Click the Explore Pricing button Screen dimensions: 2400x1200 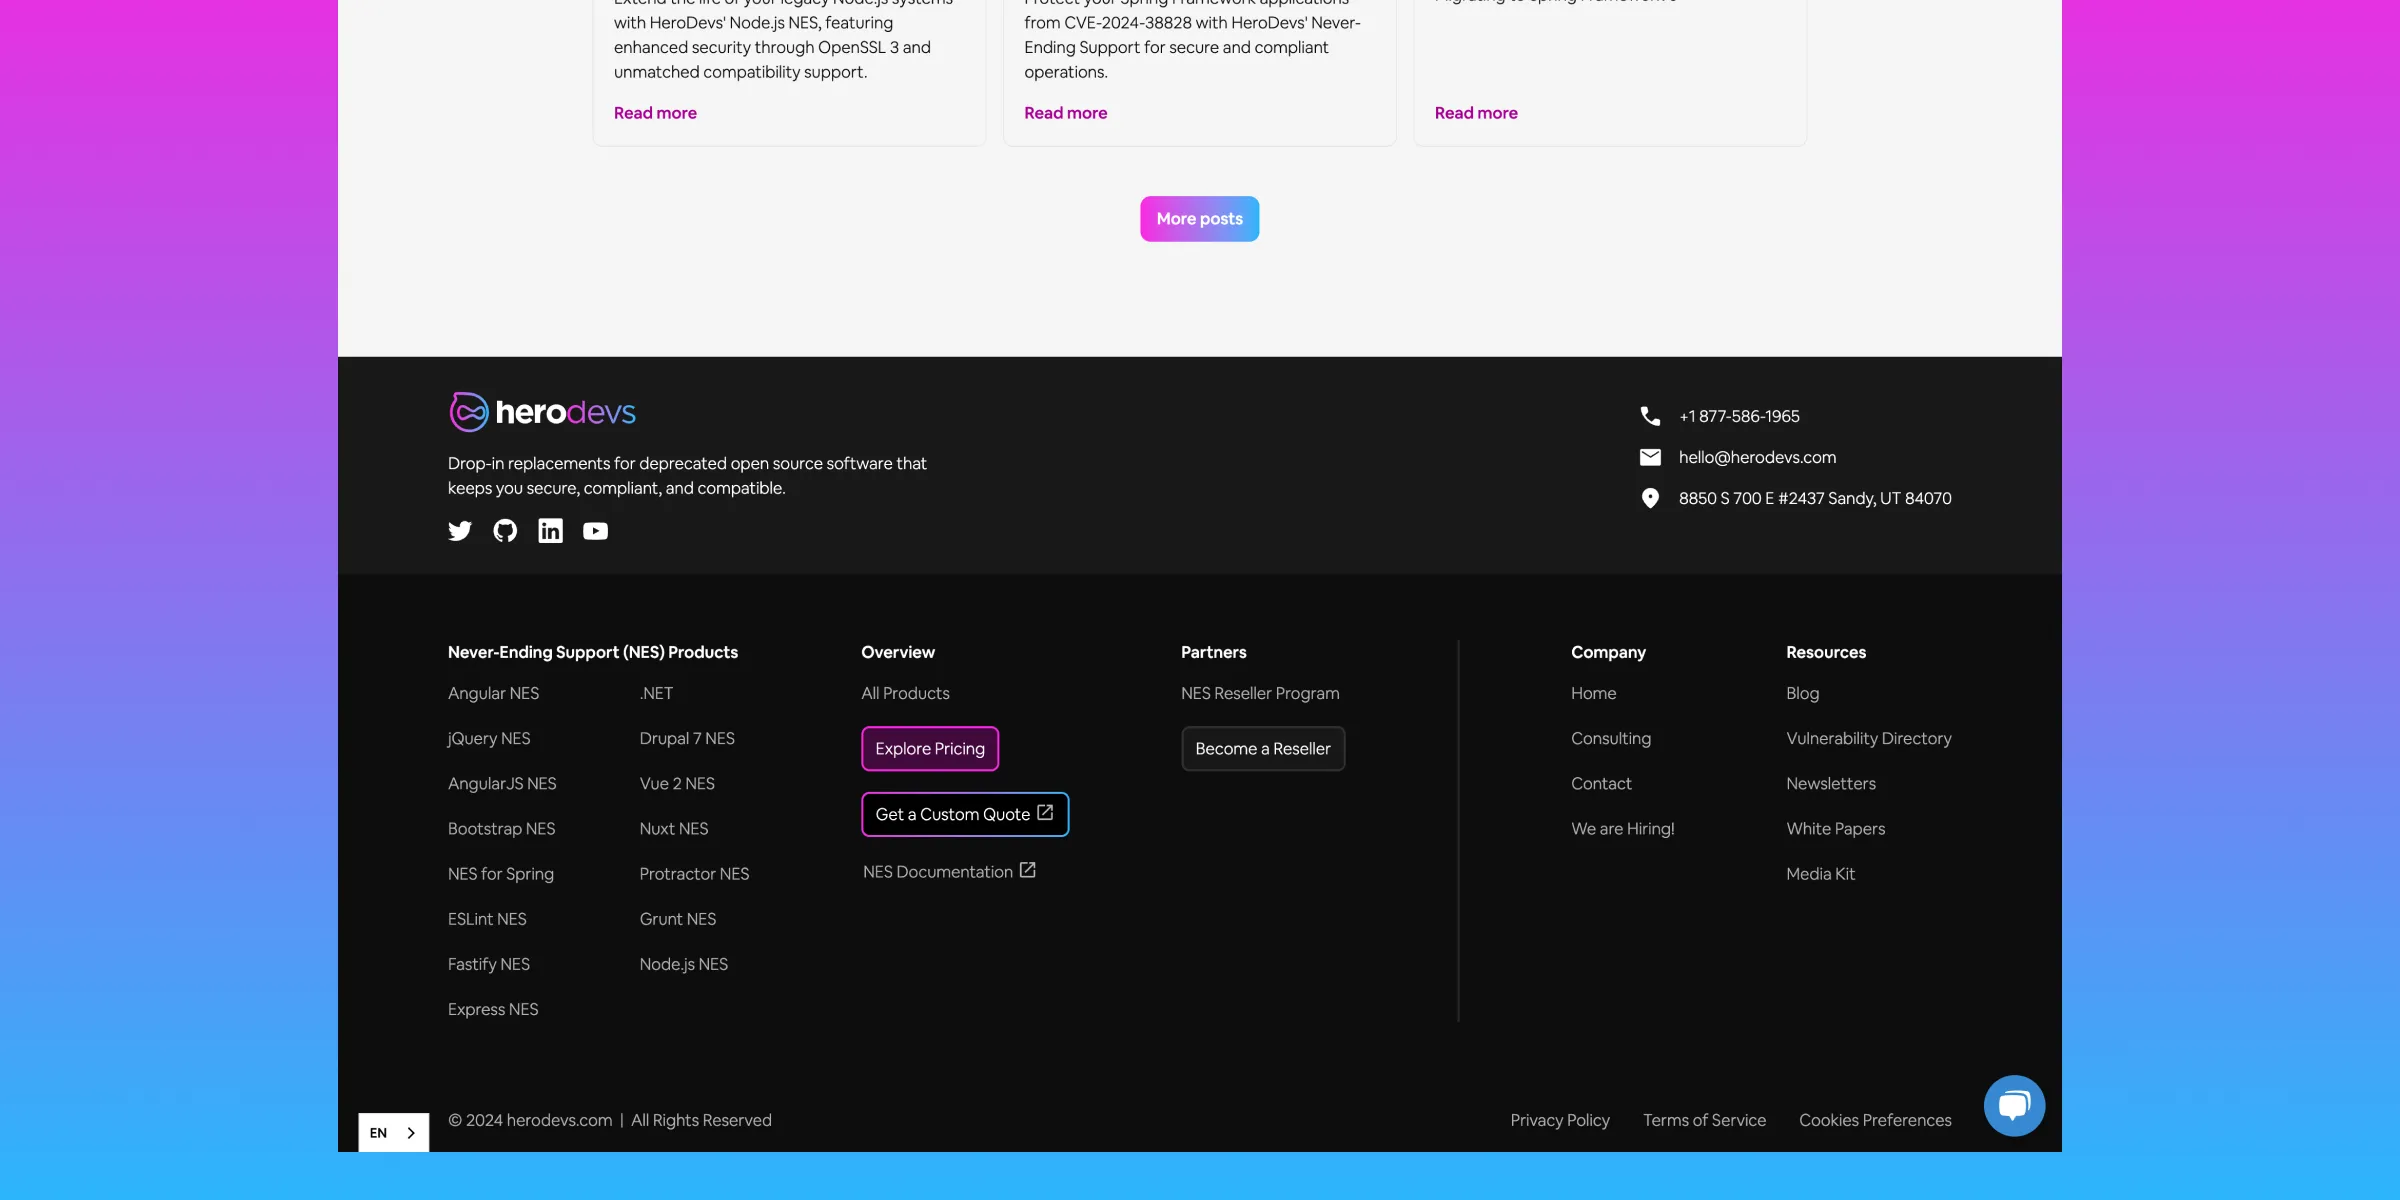930,749
